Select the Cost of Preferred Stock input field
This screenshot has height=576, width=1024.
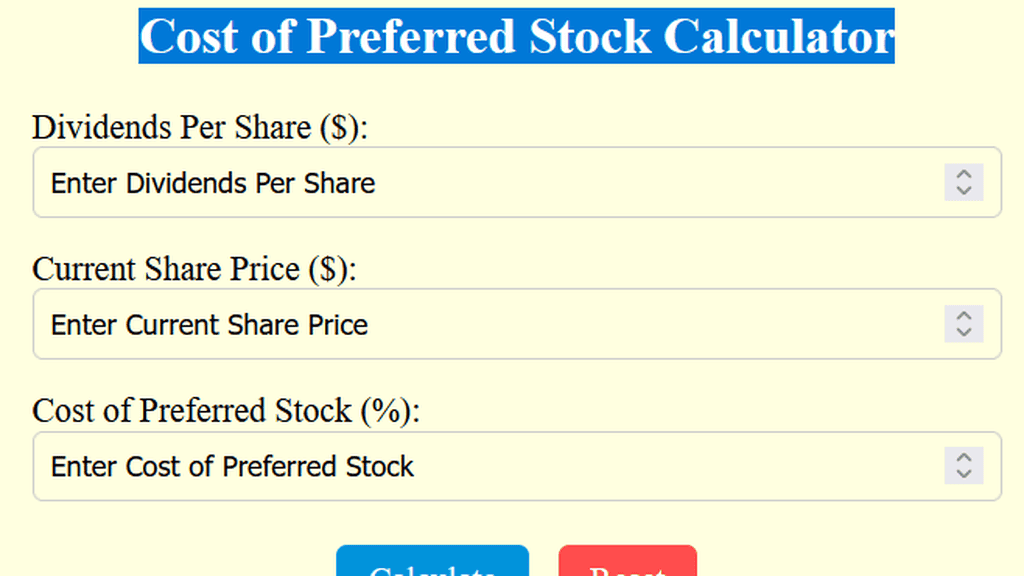[517, 466]
